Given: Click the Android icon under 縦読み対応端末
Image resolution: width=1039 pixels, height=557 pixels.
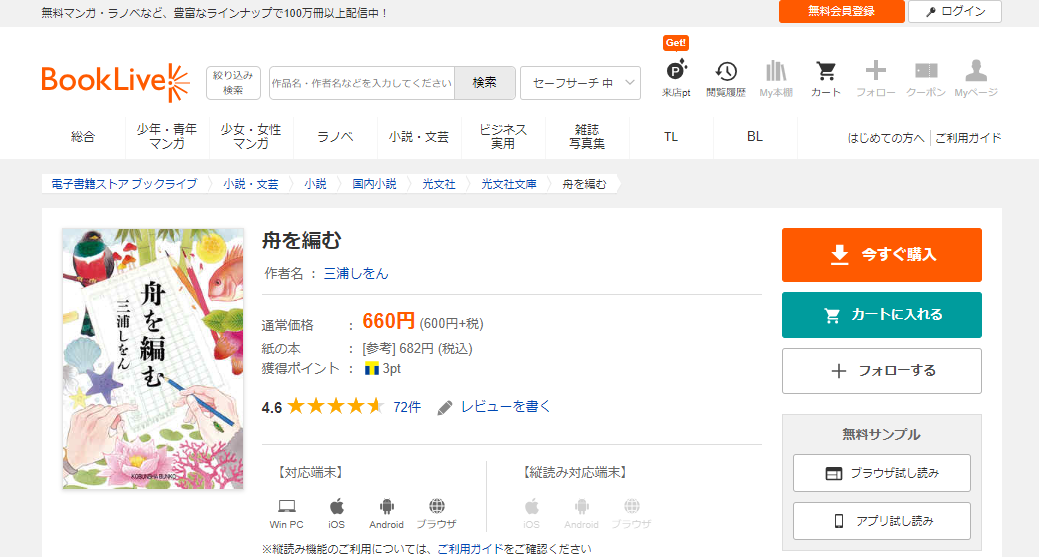Looking at the screenshot, I should (x=581, y=507).
